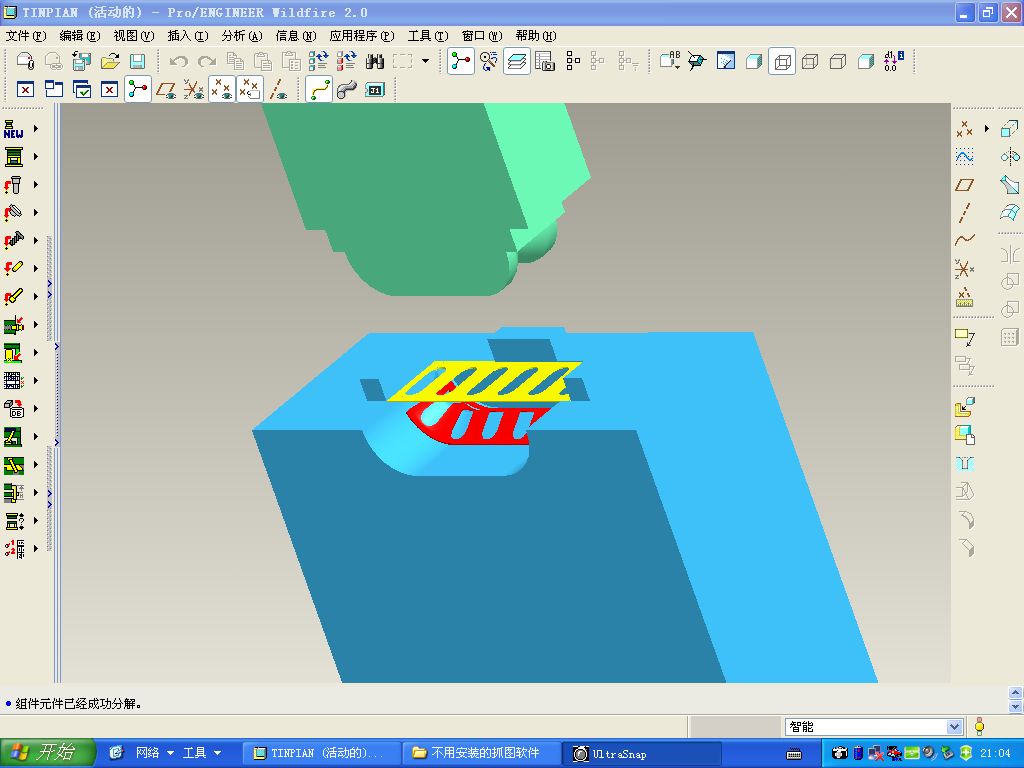Click the J1 tag display icon

click(375, 89)
